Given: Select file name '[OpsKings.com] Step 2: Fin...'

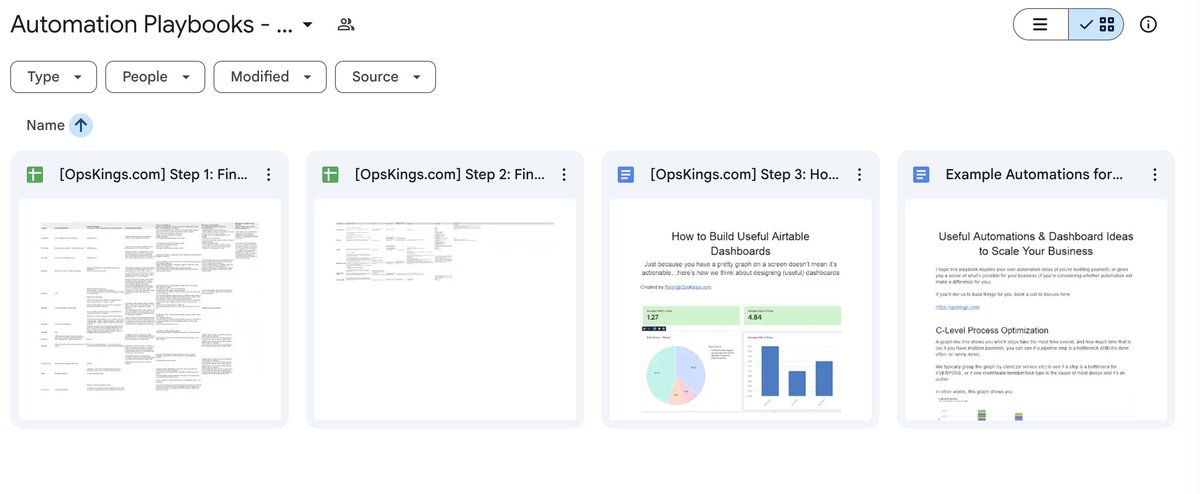Looking at the screenshot, I should tap(450, 174).
